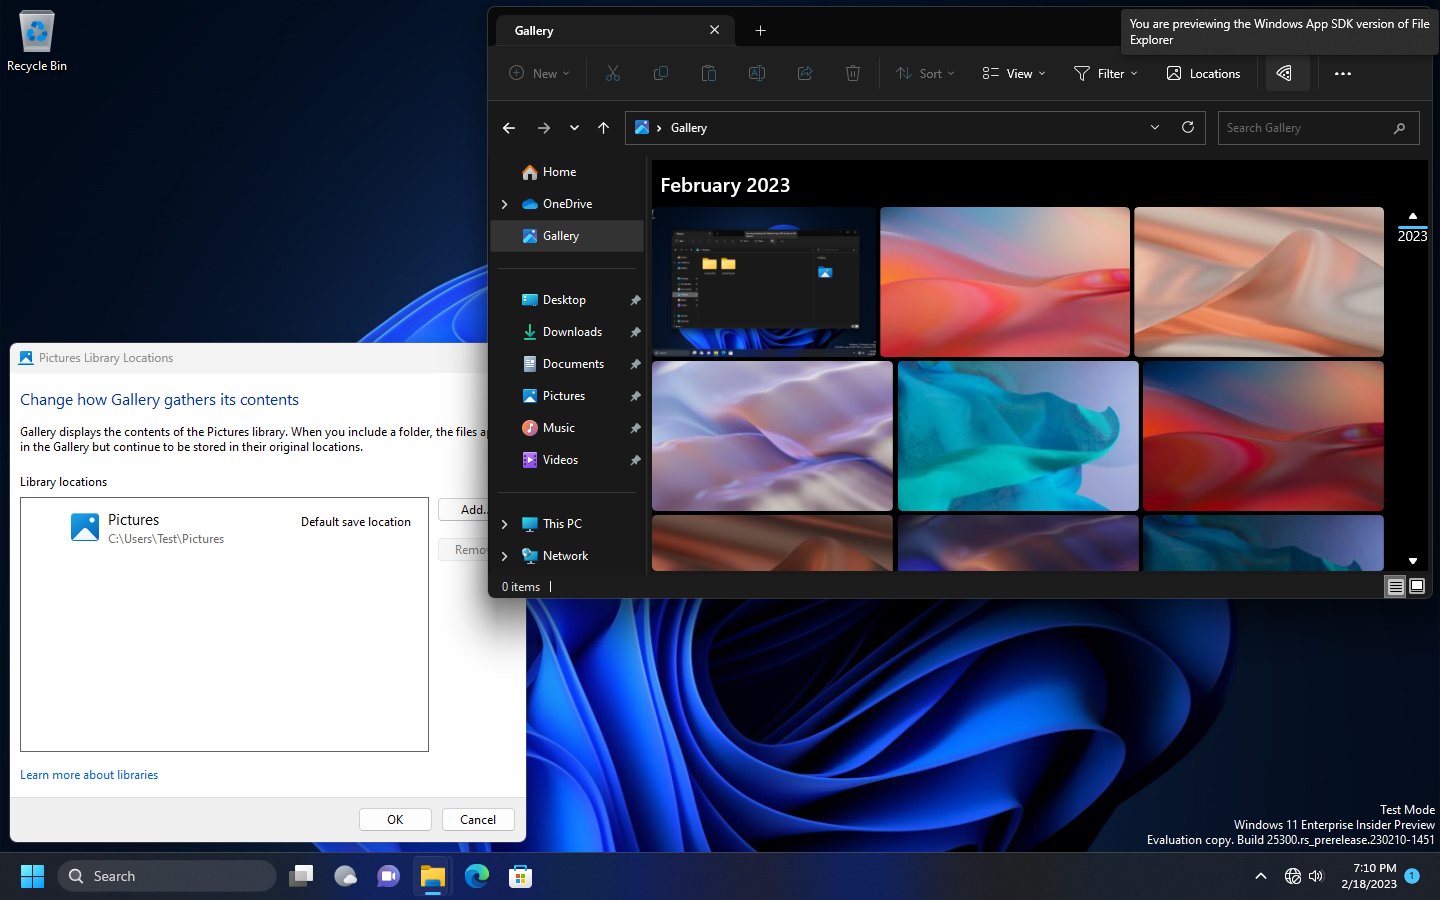
Task: Click OK in the Pictures Library Locations dialog
Action: [x=395, y=819]
